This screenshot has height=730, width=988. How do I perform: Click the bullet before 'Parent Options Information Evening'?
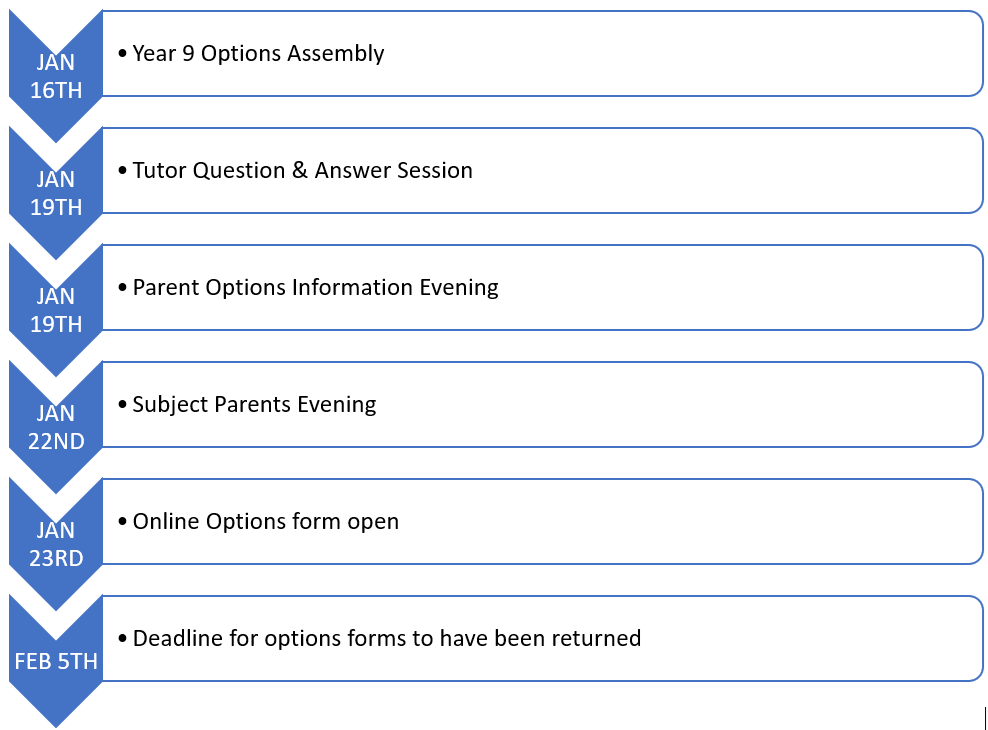pyautogui.click(x=122, y=289)
